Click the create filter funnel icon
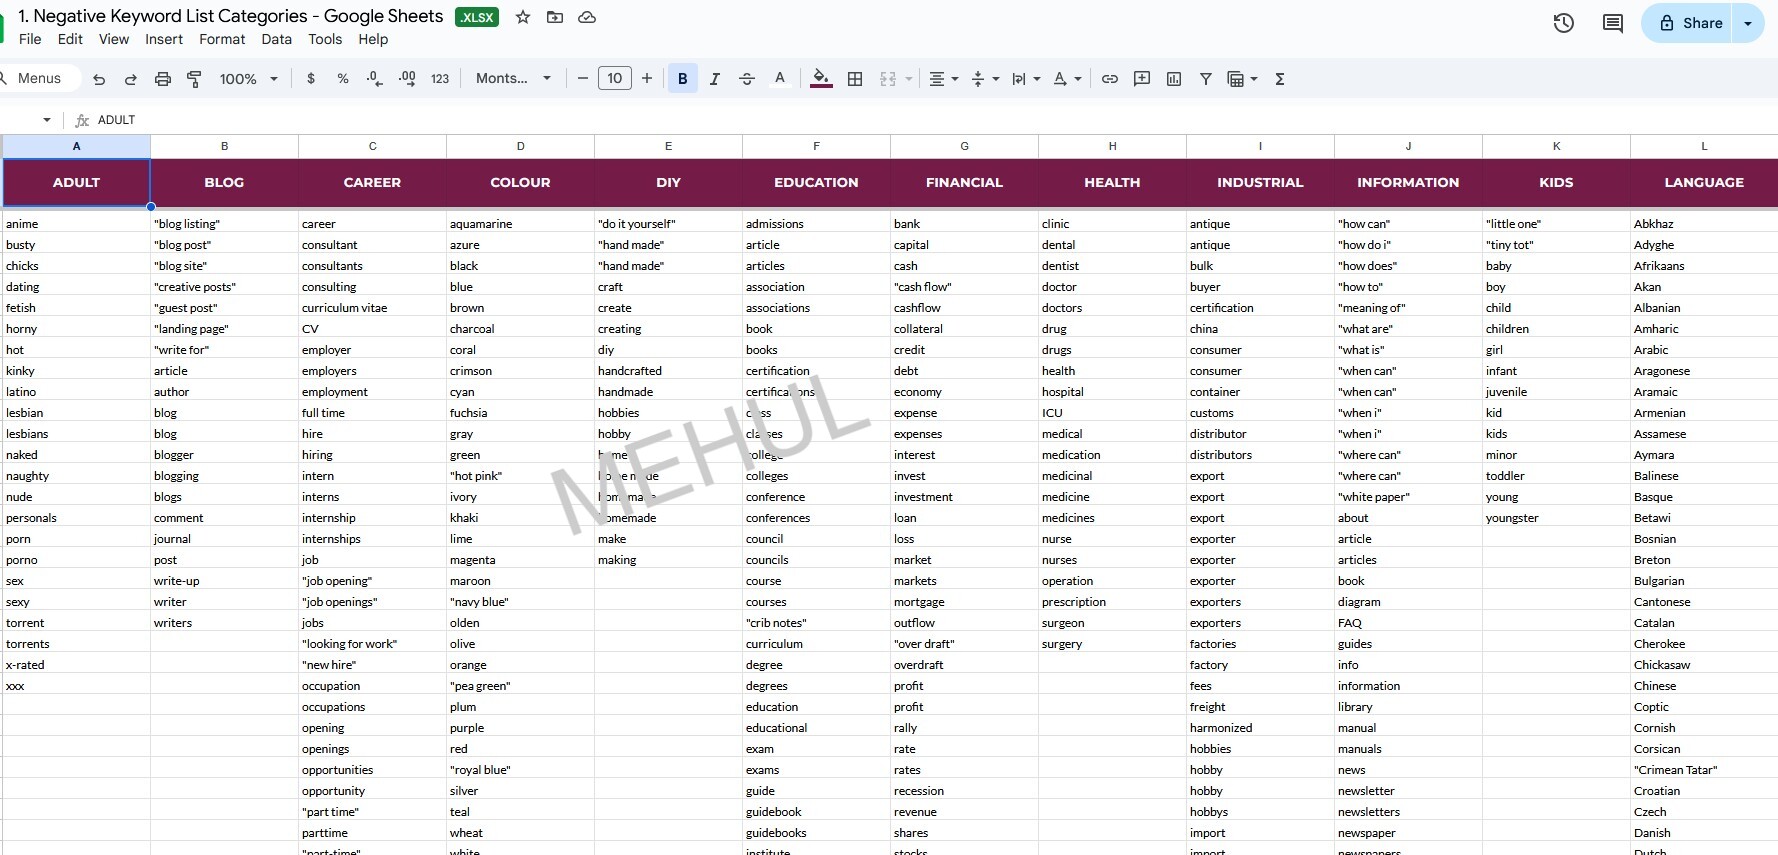Viewport: 1778px width, 855px height. coord(1206,79)
